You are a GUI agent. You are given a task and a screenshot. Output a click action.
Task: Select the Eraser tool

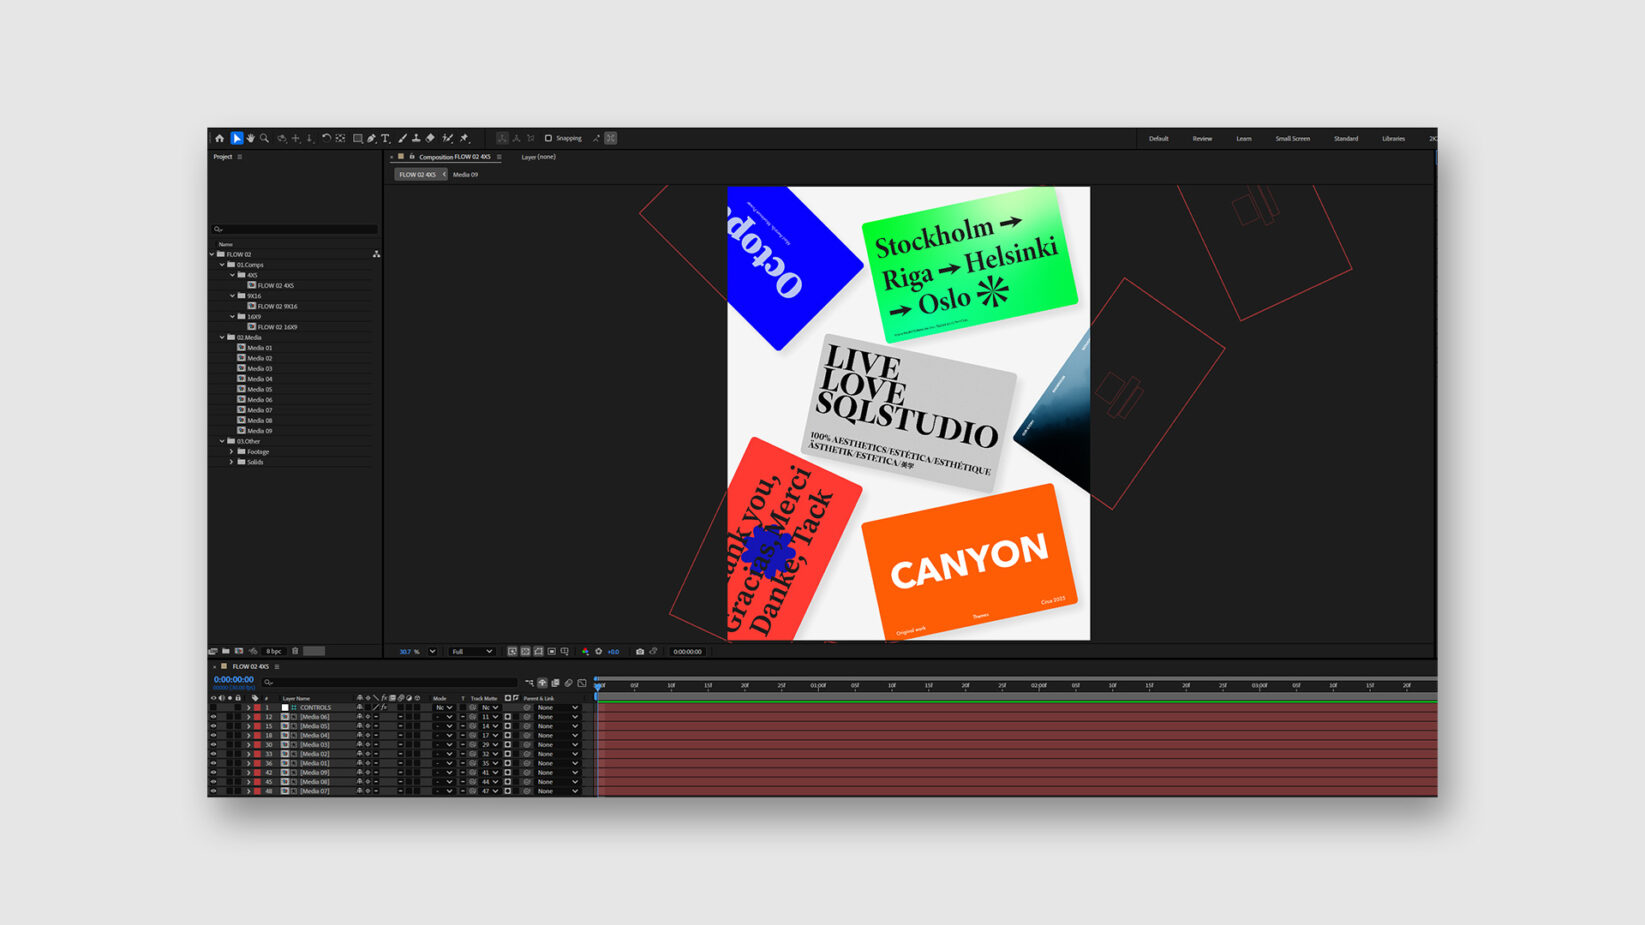click(x=430, y=138)
